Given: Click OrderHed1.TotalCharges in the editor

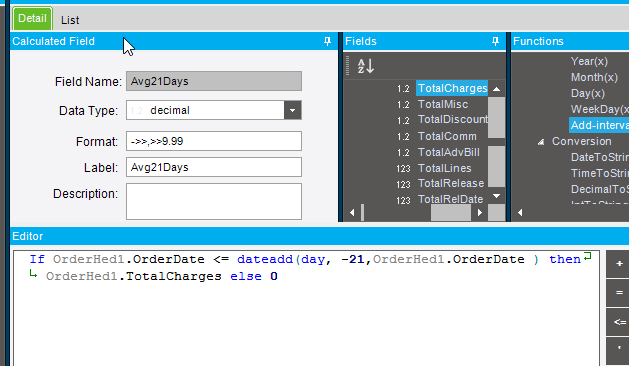Looking at the screenshot, I should pos(134,277).
